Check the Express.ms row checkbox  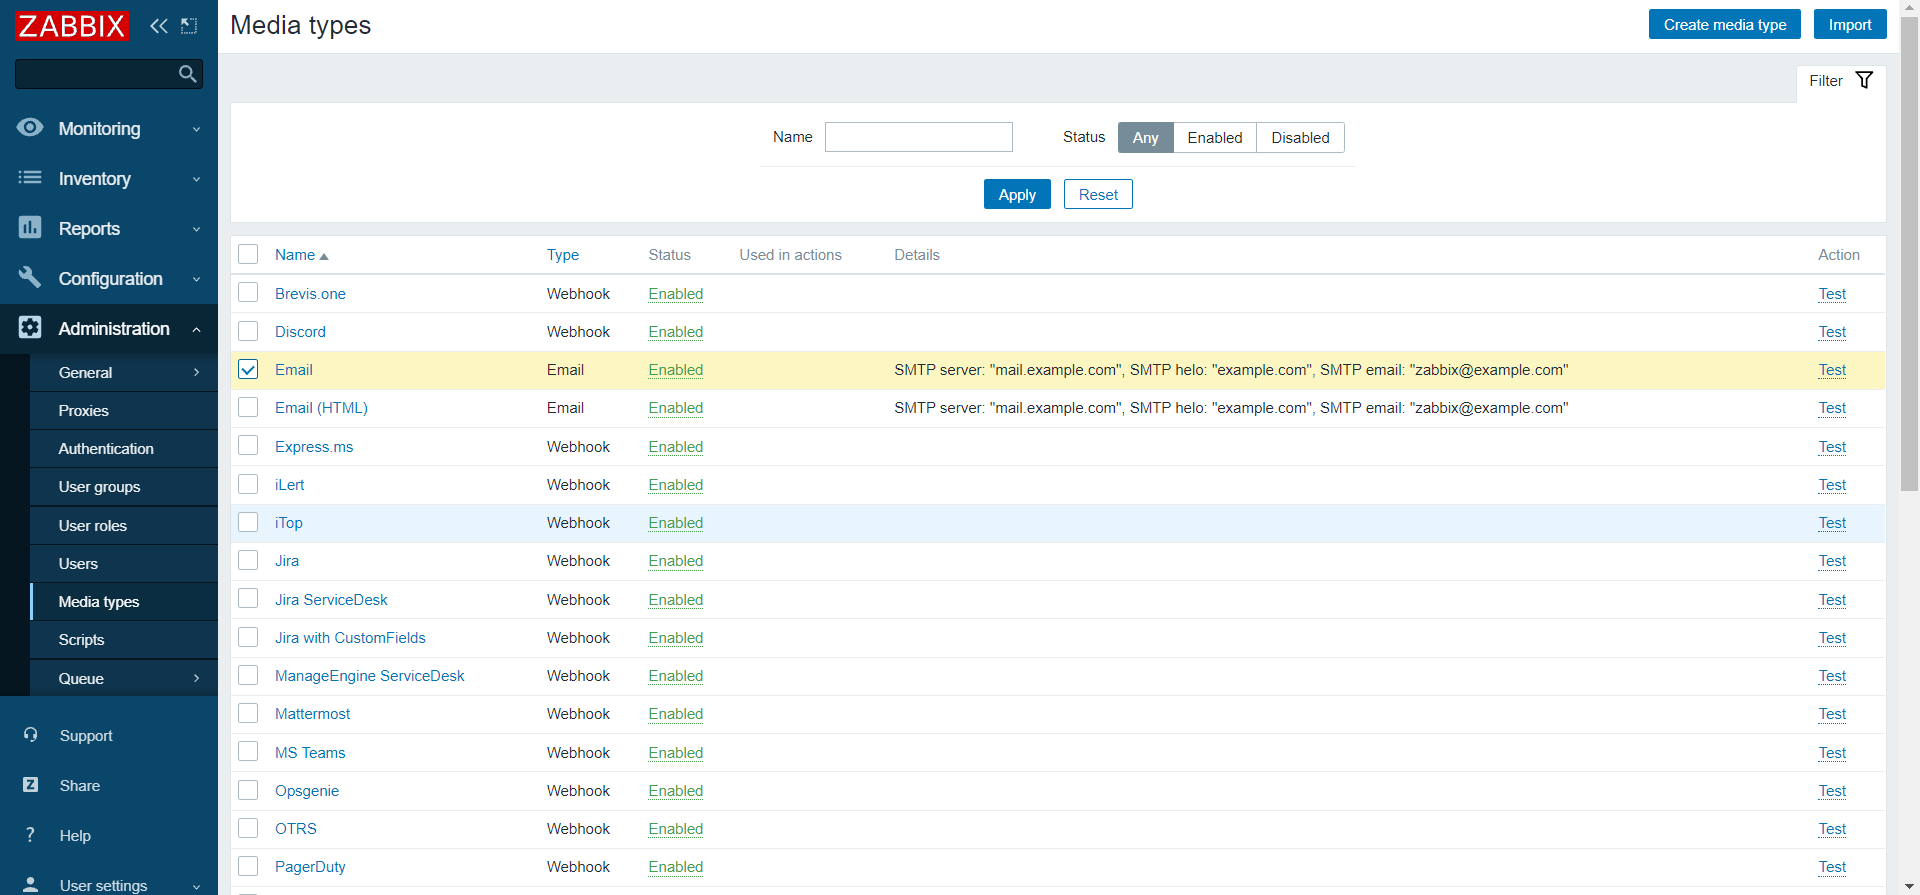click(x=248, y=445)
